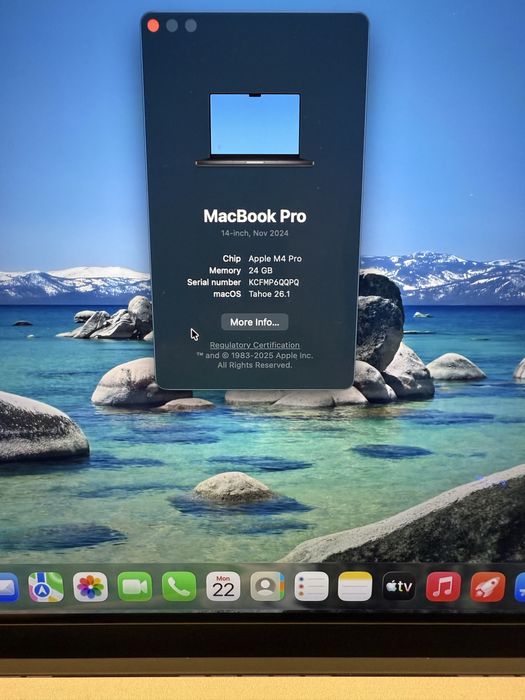
Task: Open the Mail app in Dock
Action: 8,587
